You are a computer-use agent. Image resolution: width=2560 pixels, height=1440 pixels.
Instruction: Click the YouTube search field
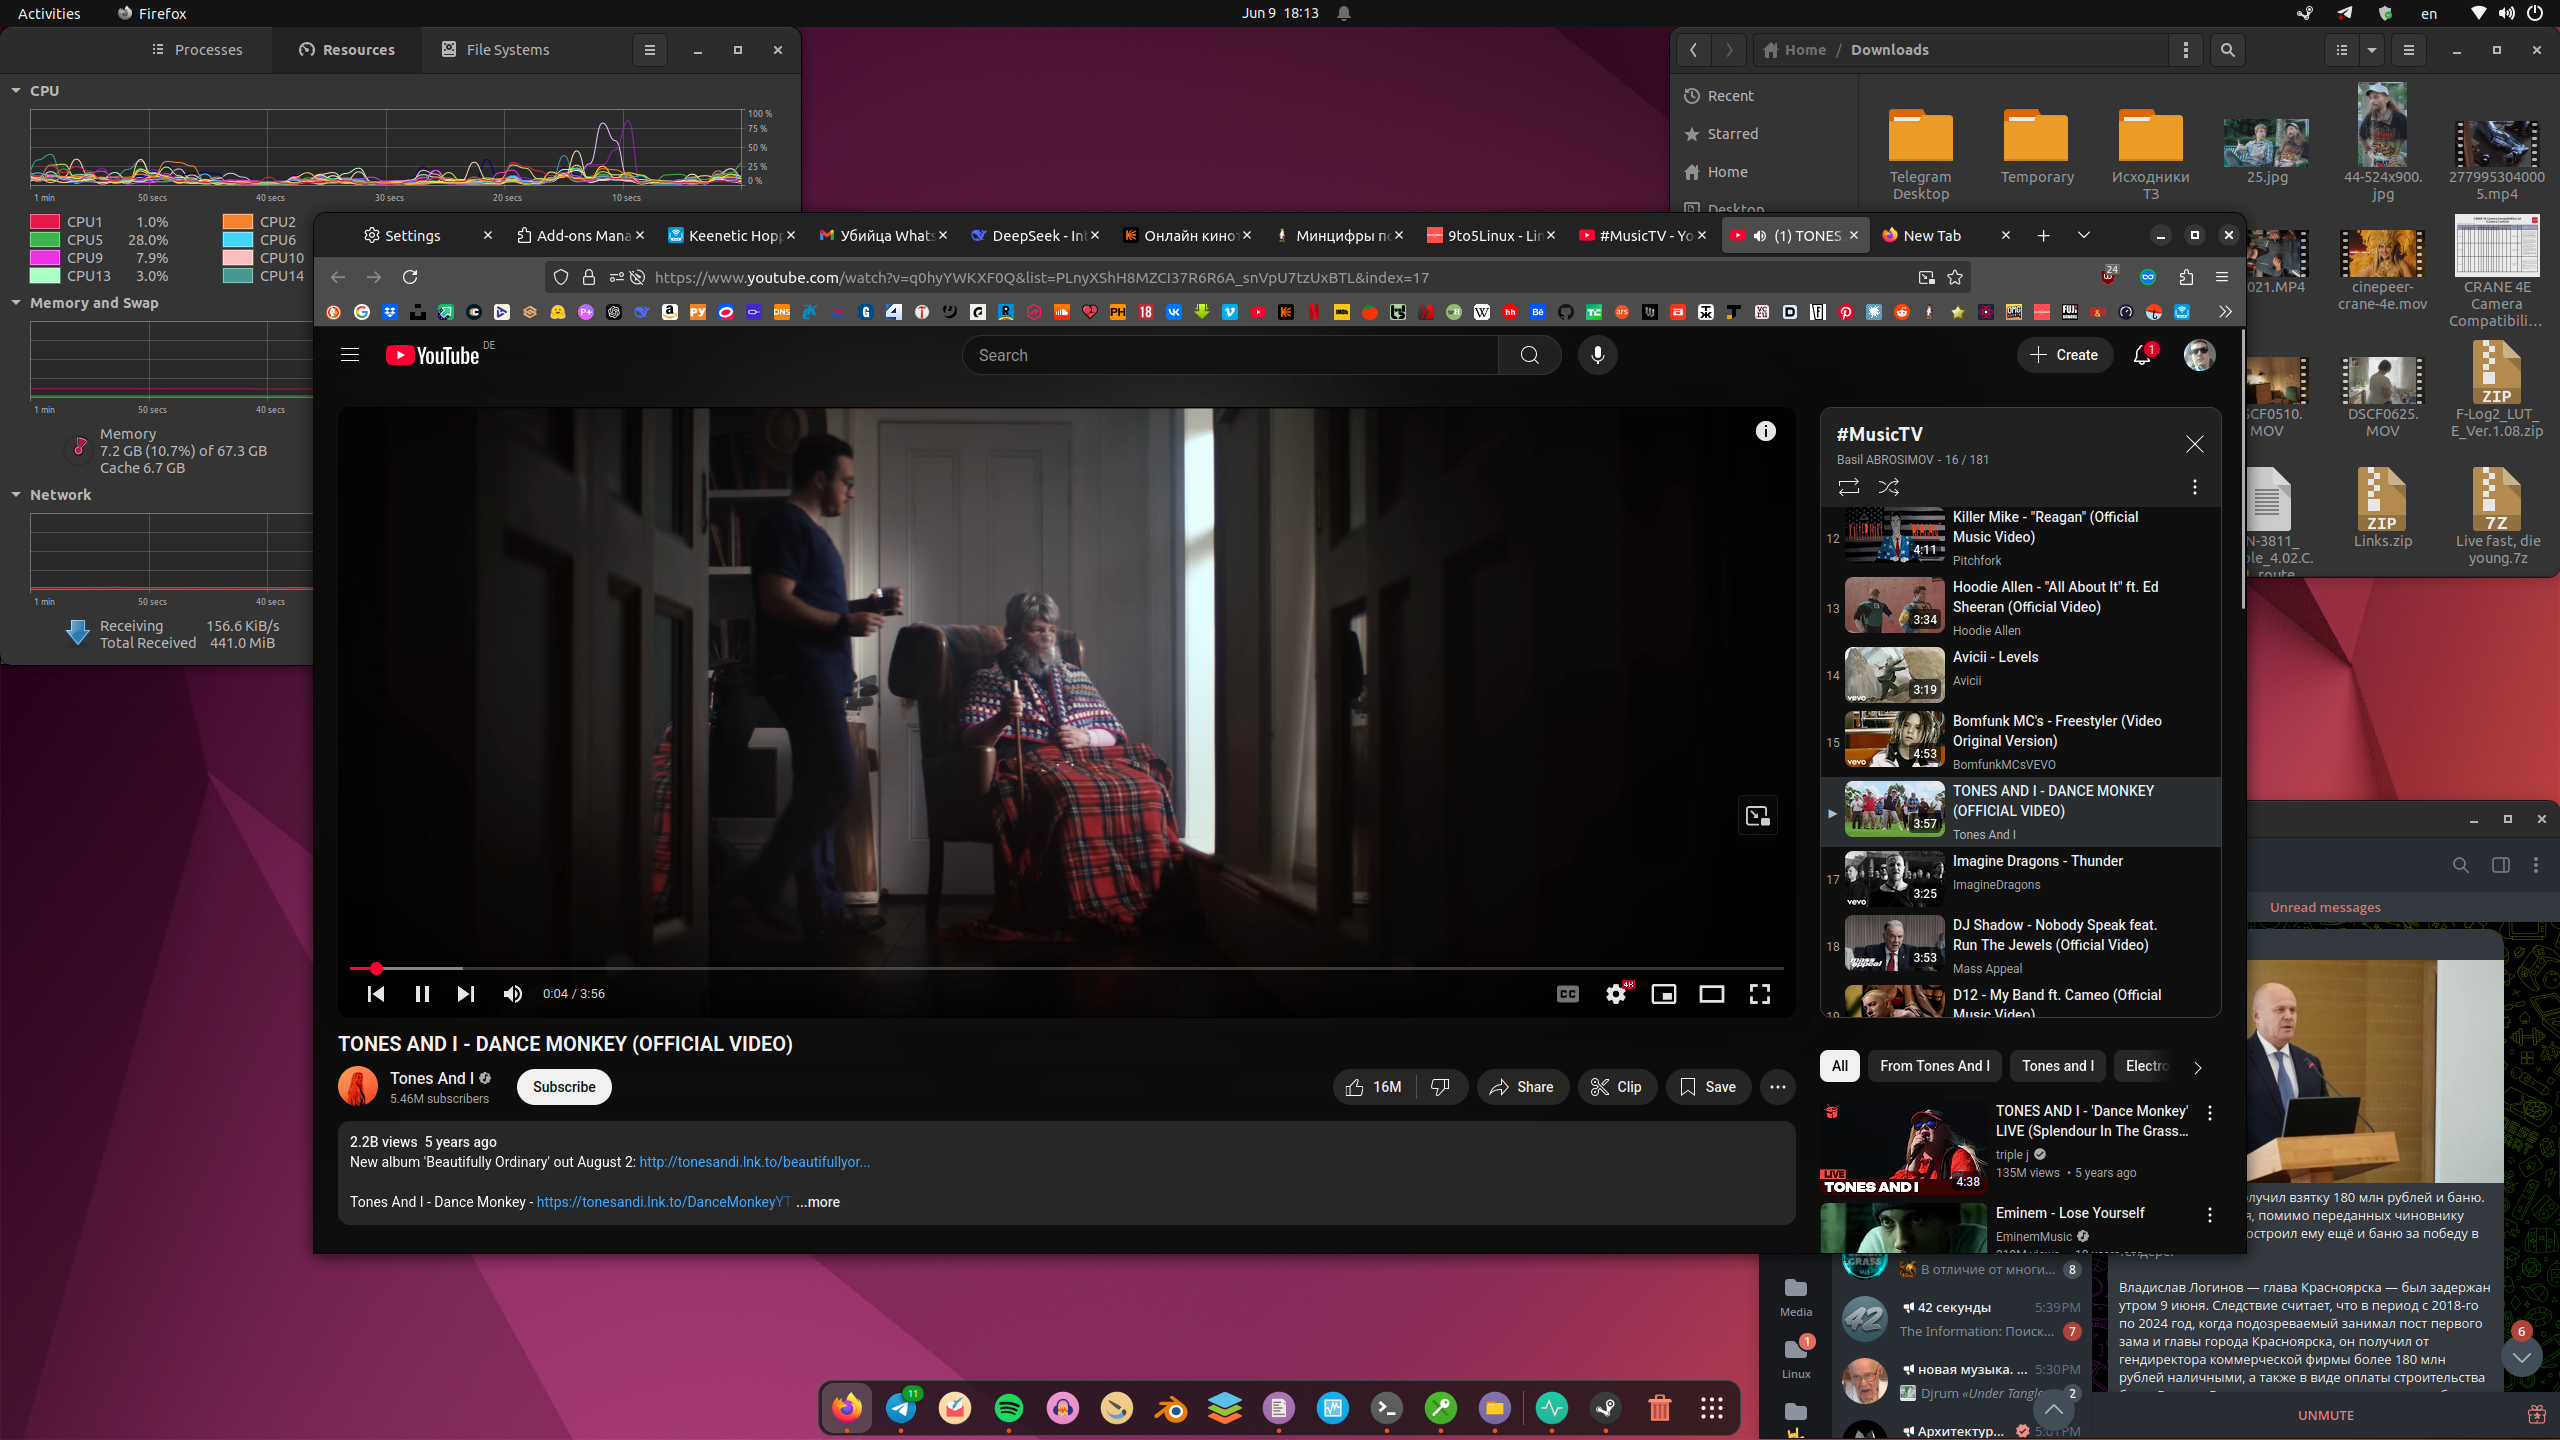(x=1230, y=355)
